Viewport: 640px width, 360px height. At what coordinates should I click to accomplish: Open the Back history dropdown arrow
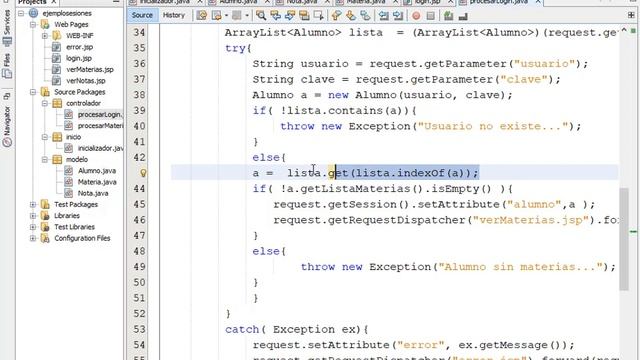click(x=226, y=16)
